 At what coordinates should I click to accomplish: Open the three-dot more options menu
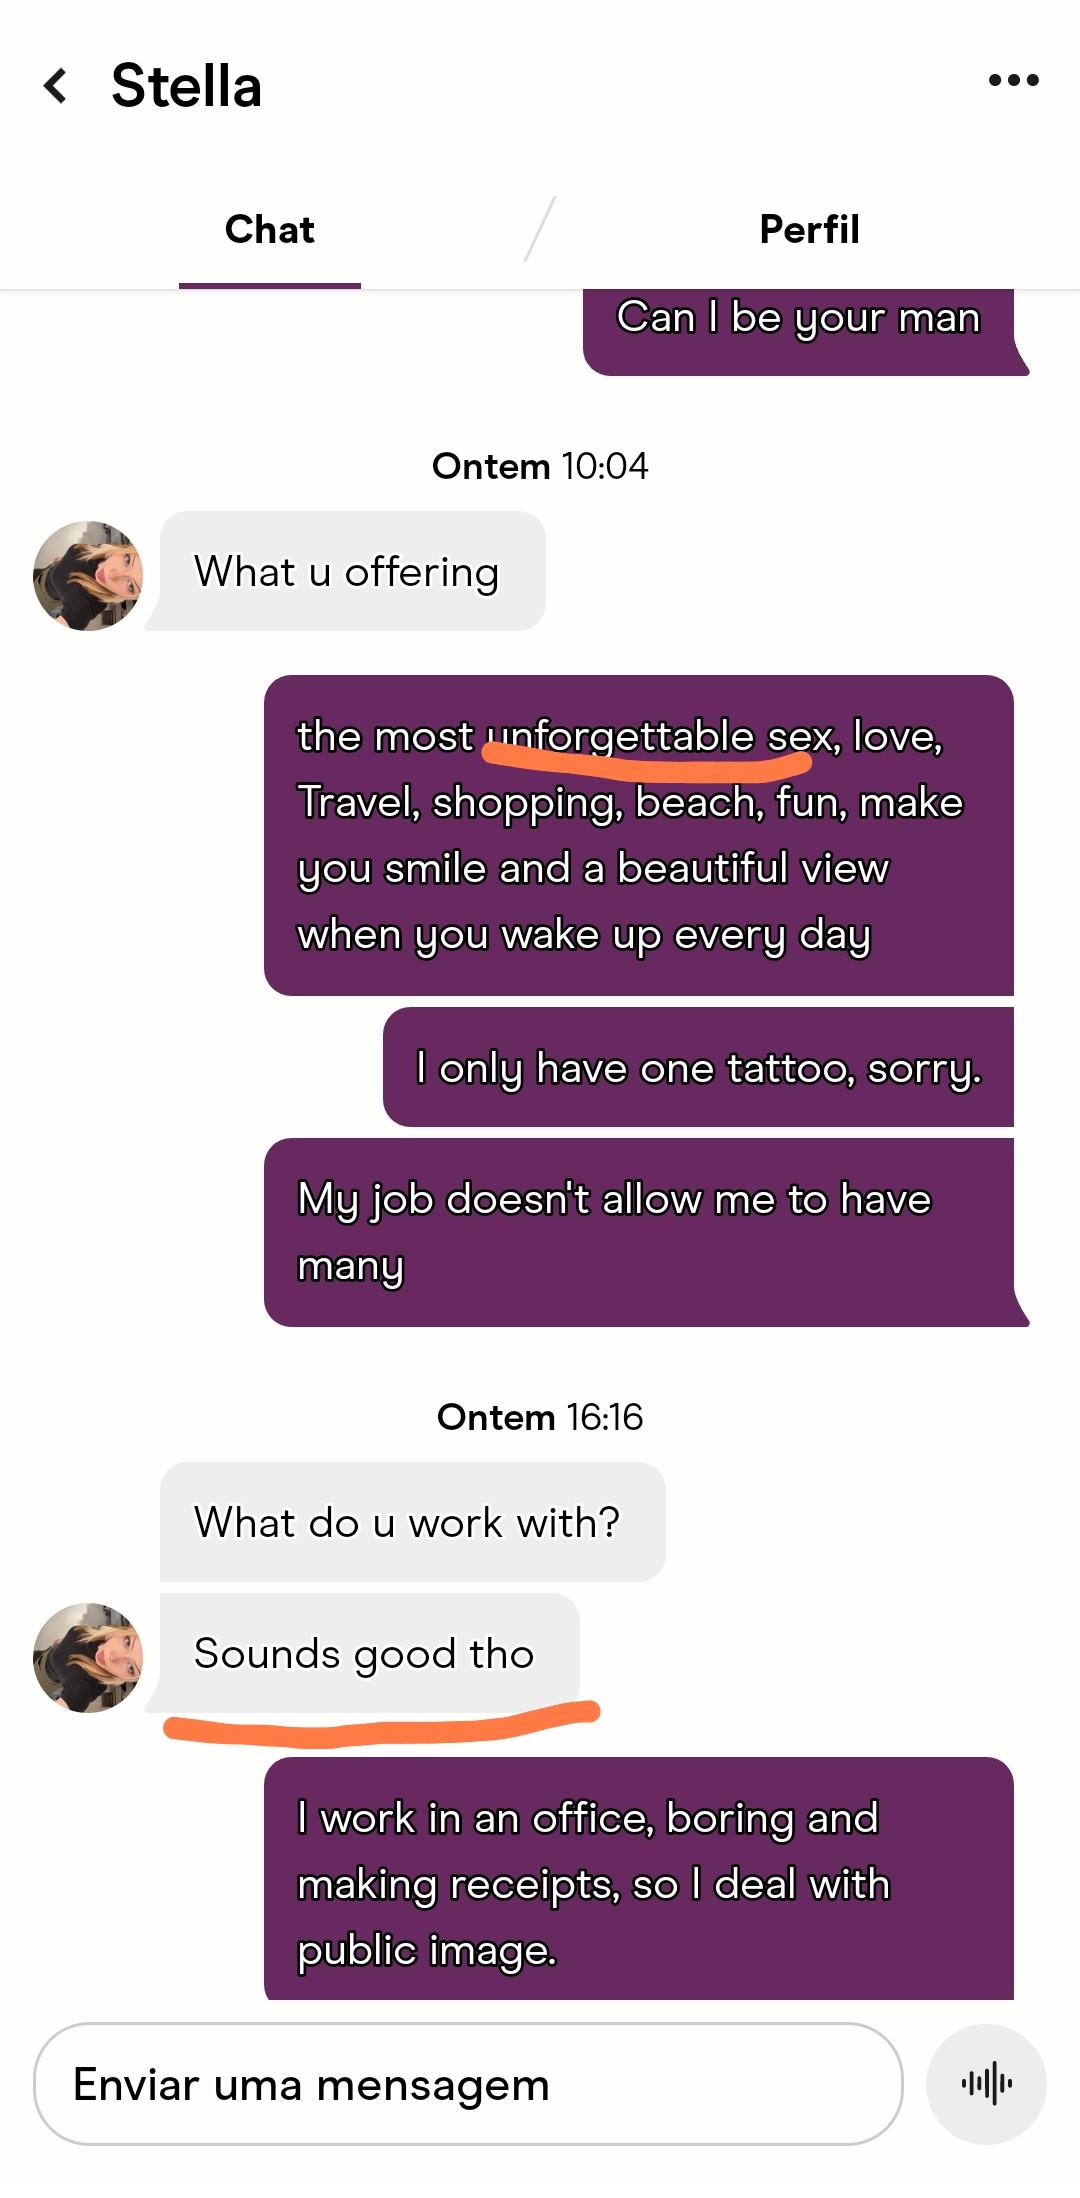point(1013,80)
